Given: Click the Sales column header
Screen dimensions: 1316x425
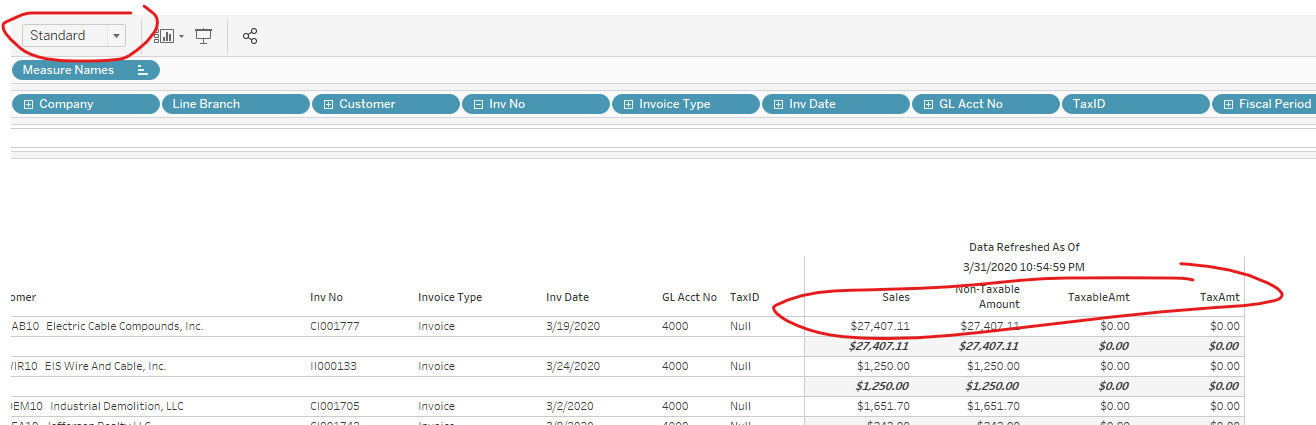Looking at the screenshot, I should 895,297.
